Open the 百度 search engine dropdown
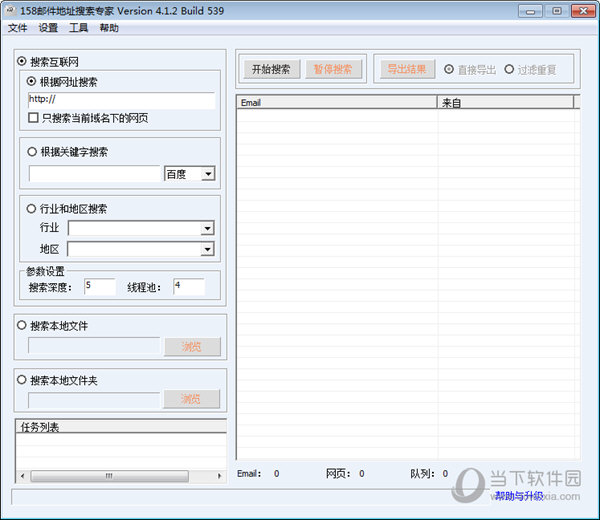The height and width of the screenshot is (520, 600). 208,174
